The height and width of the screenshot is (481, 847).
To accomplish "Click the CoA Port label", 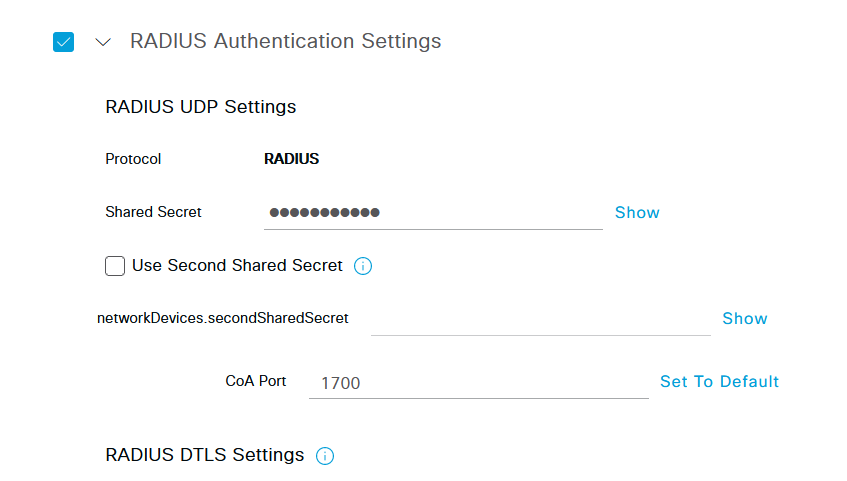I will (256, 381).
